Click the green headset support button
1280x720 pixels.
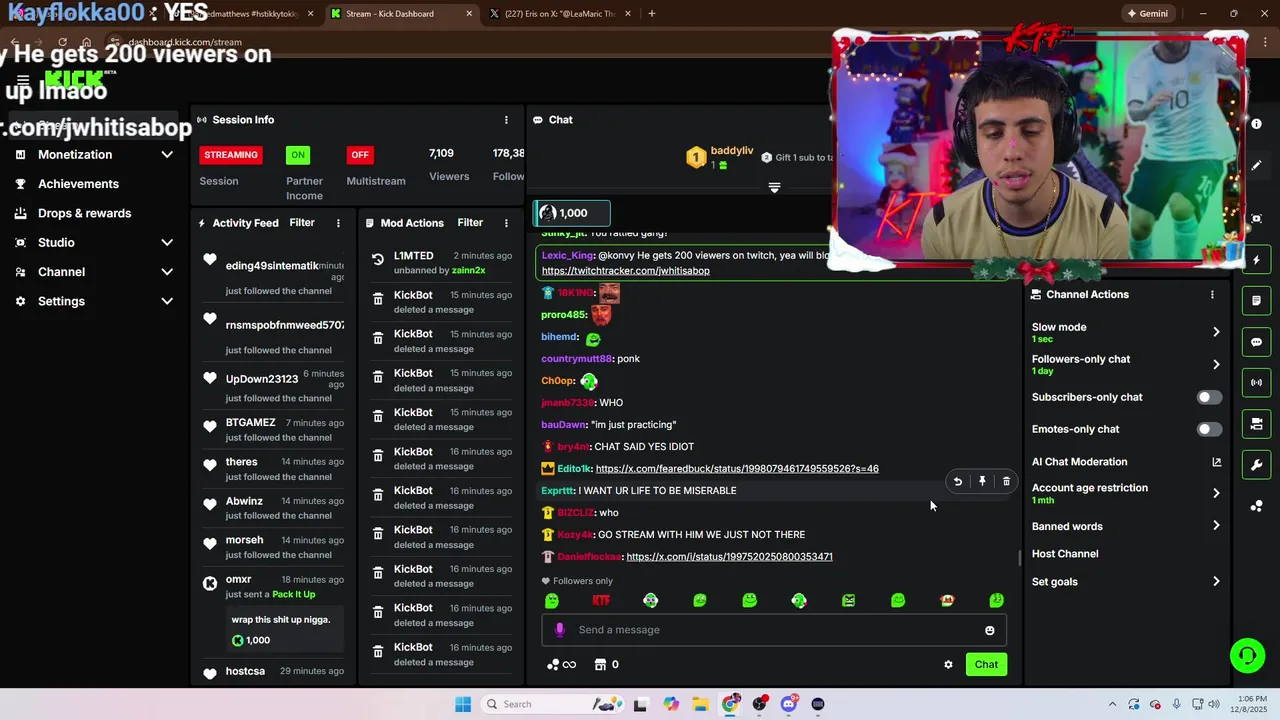tap(1247, 656)
